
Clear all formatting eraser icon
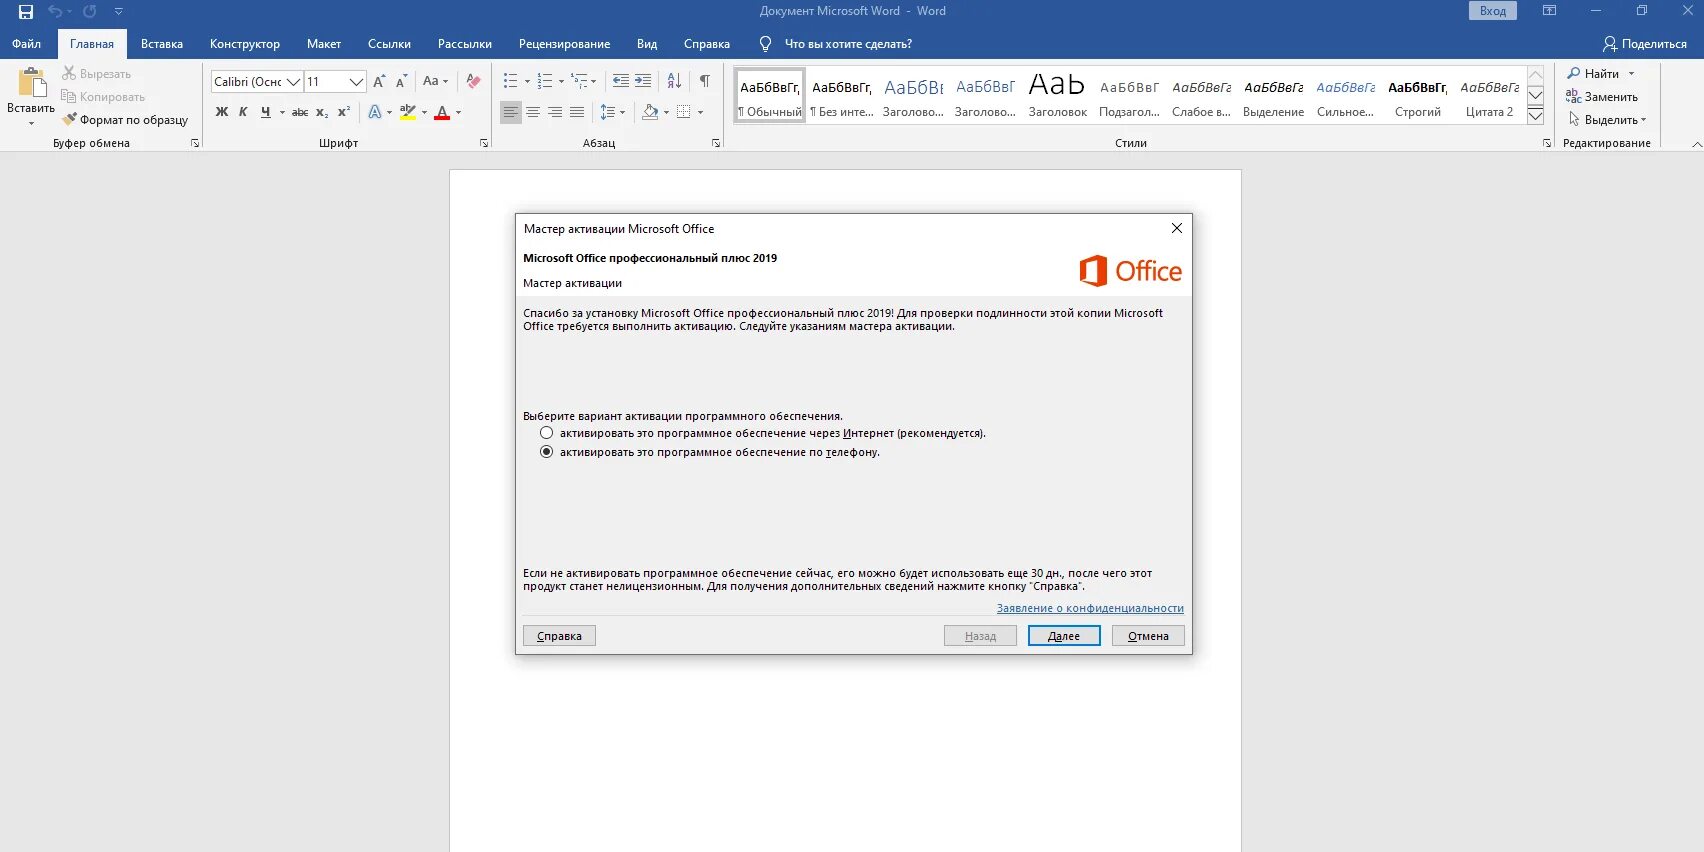(473, 82)
